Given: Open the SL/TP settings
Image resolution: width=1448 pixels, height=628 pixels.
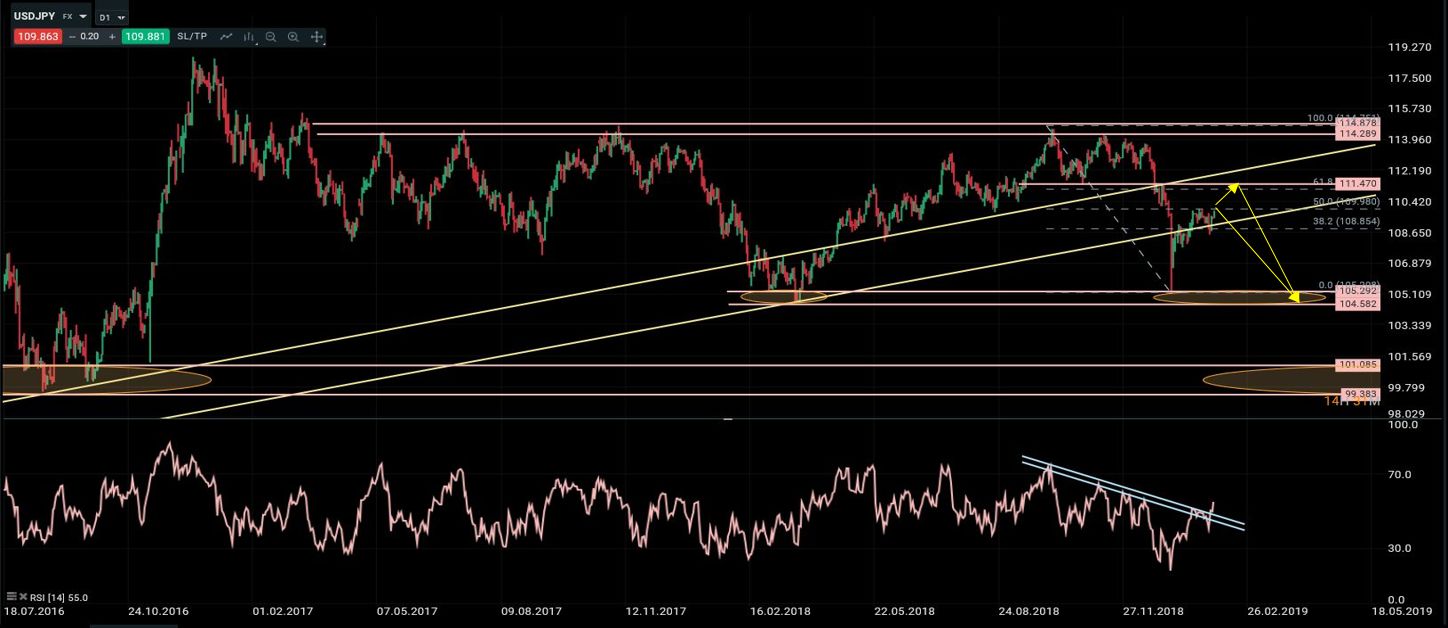Looking at the screenshot, I should (x=192, y=37).
